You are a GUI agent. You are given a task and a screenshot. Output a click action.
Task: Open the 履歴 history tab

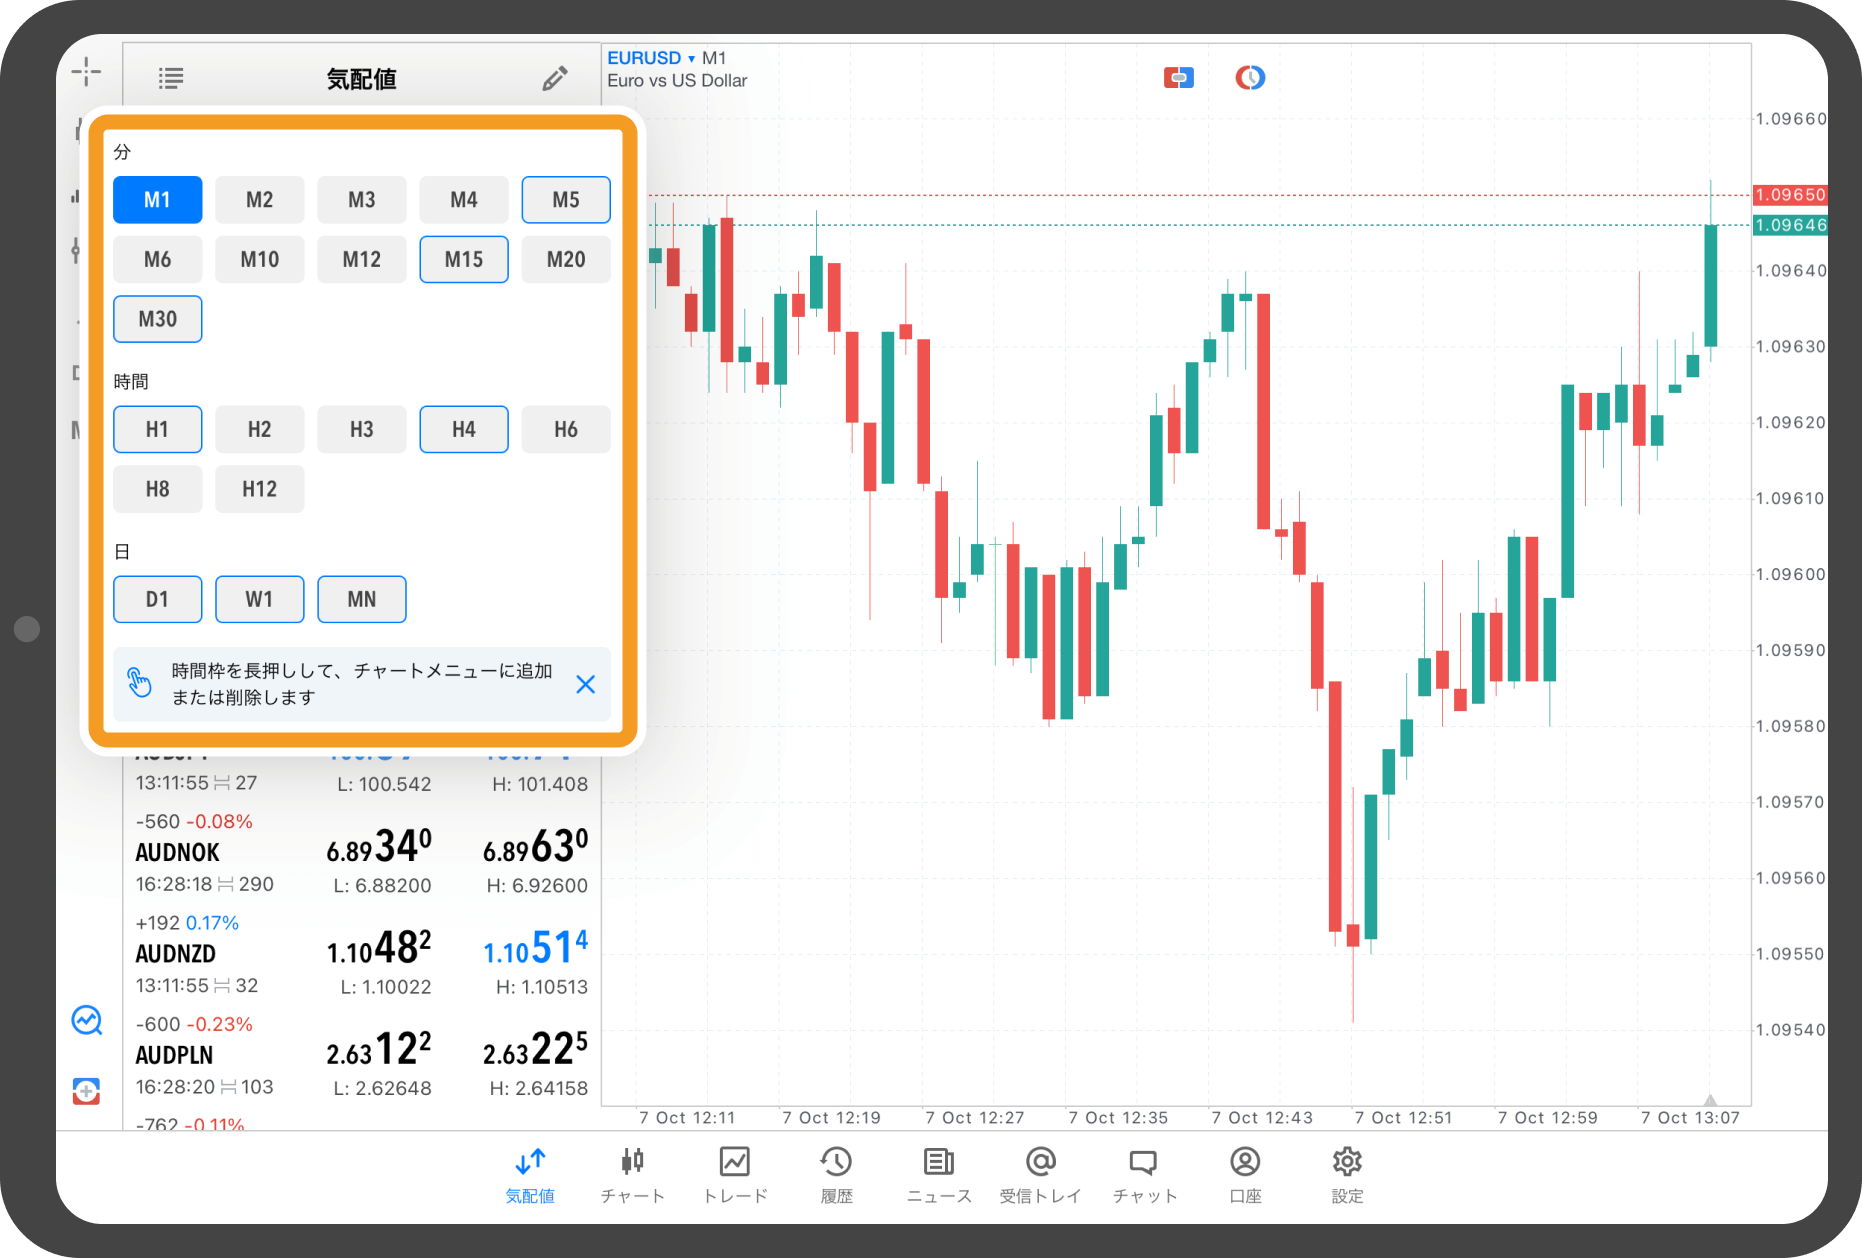pyautogui.click(x=837, y=1175)
